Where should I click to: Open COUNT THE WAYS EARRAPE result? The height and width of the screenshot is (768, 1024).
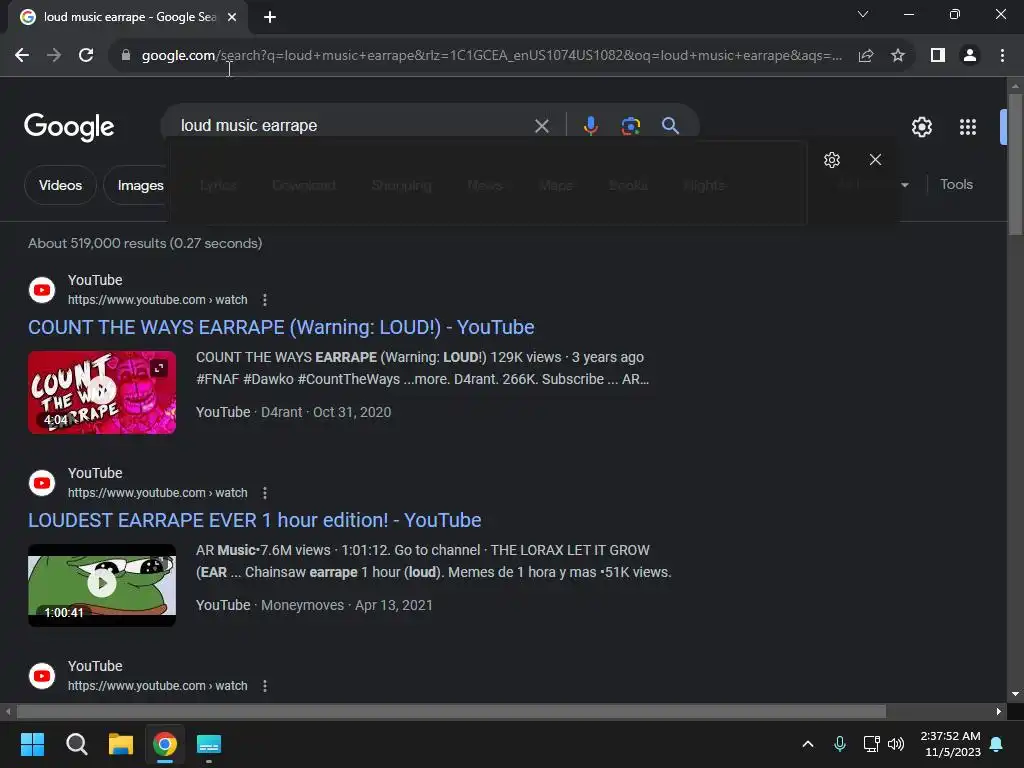tap(281, 327)
